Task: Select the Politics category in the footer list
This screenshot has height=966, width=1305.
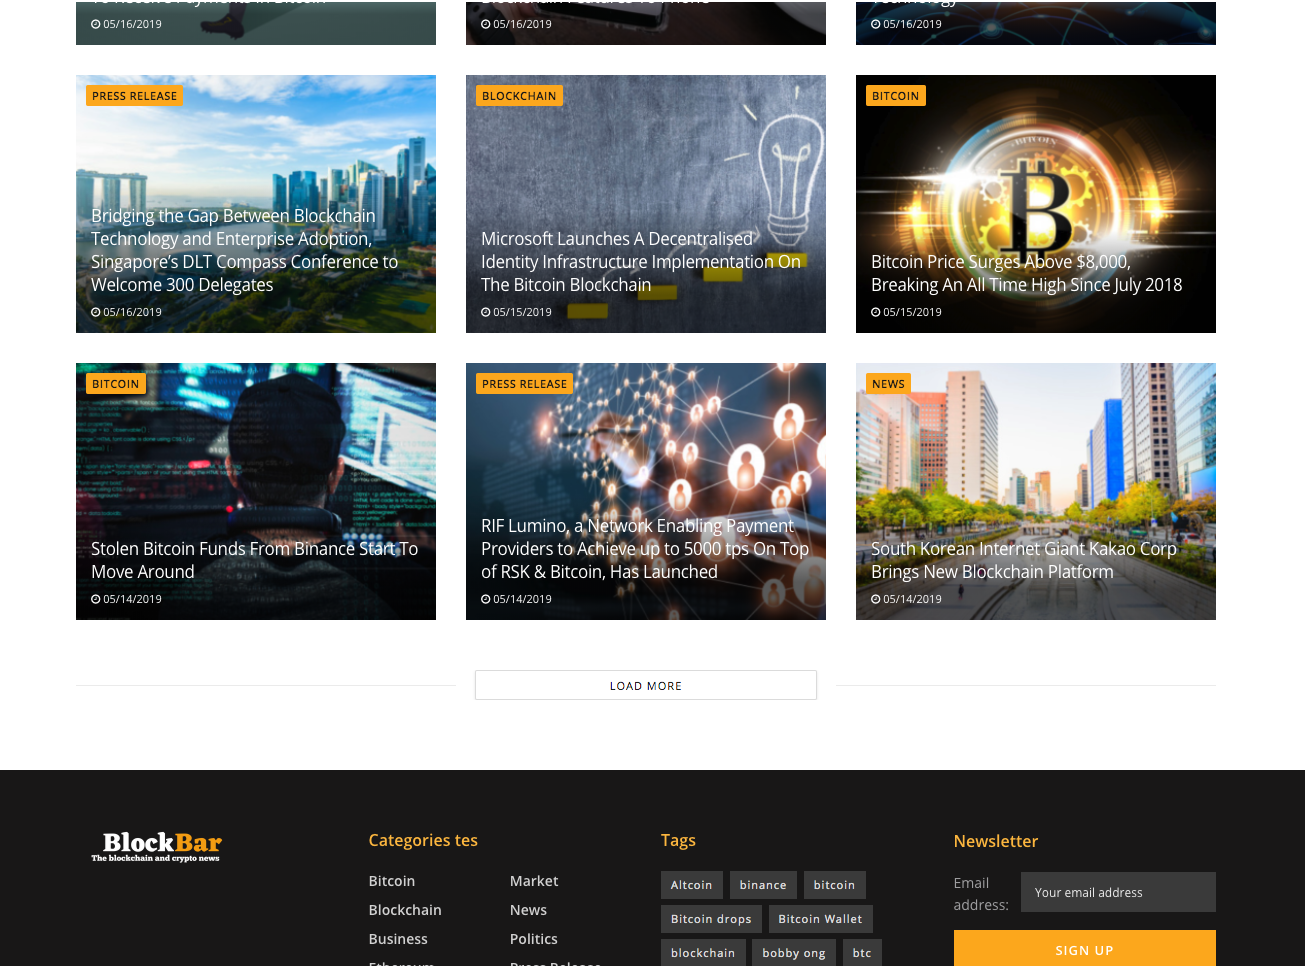Action: point(534,939)
